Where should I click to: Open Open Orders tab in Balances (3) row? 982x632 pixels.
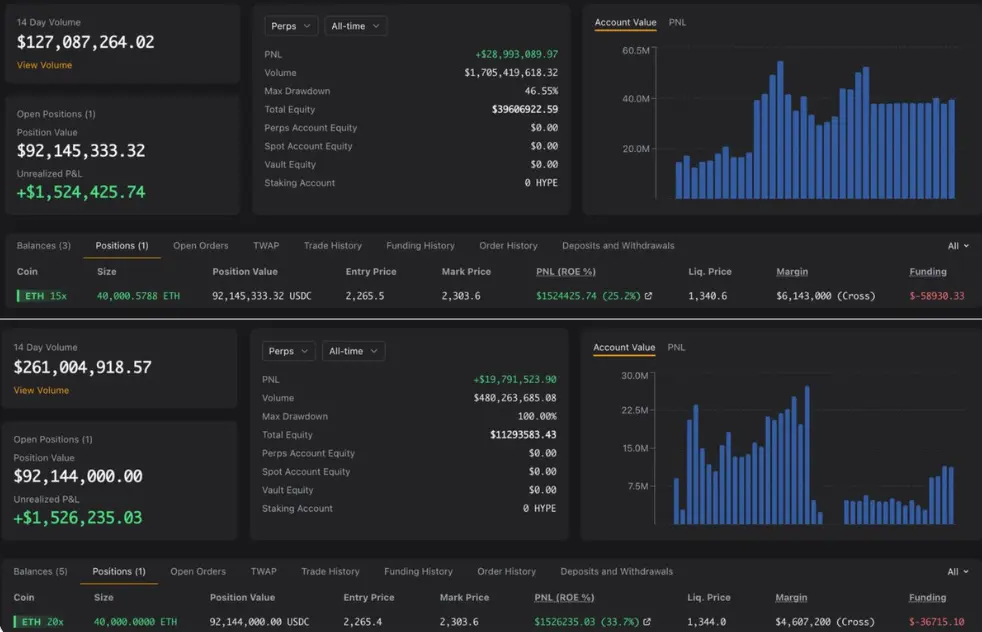(x=200, y=246)
